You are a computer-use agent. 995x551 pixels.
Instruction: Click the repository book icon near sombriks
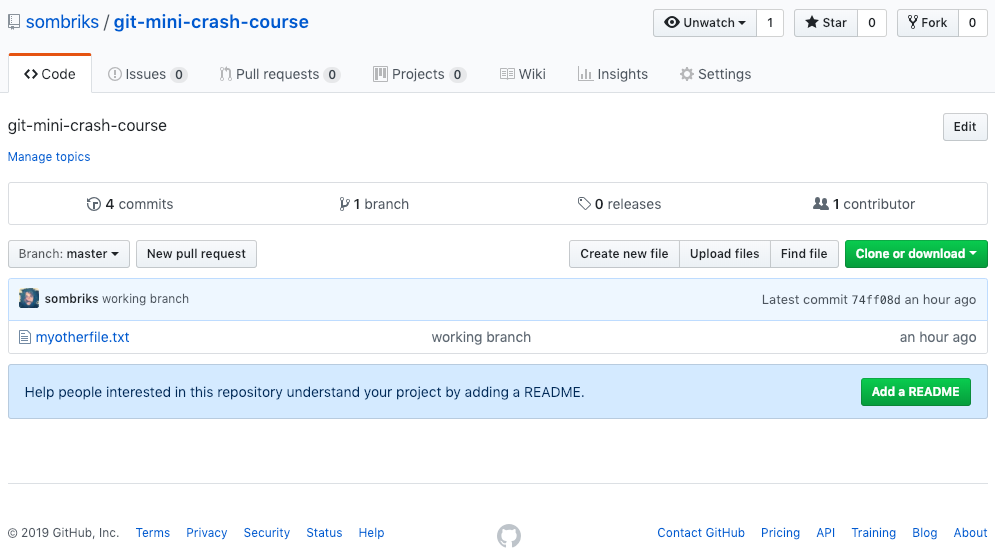coord(14,22)
